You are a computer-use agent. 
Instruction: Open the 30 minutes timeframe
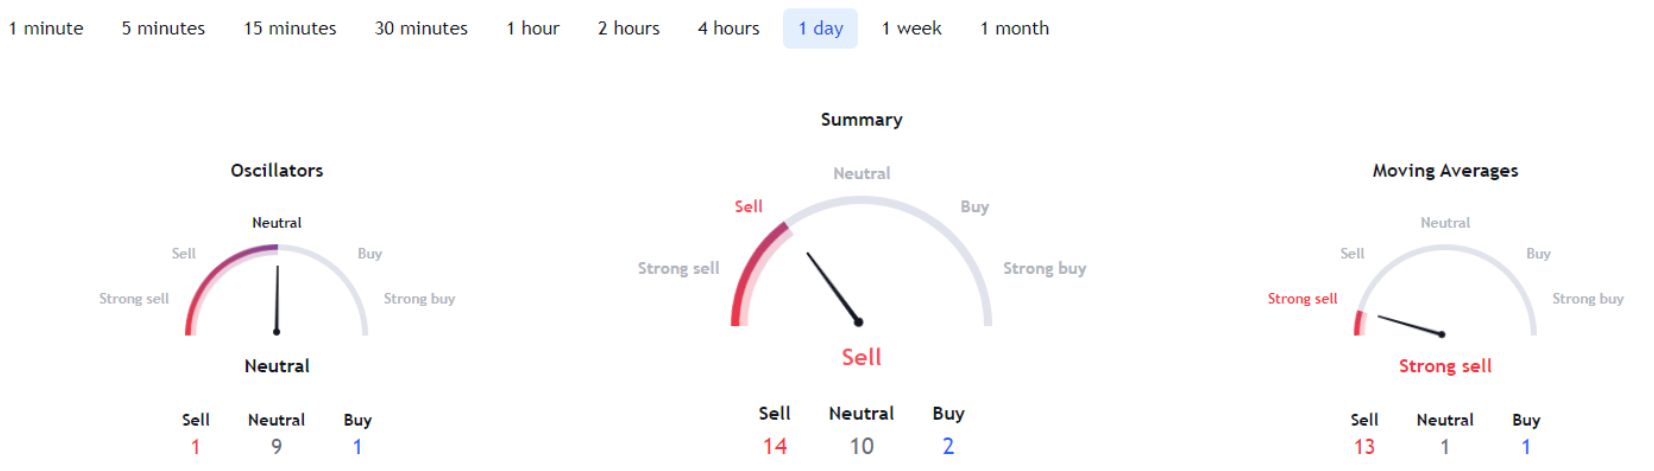(421, 28)
